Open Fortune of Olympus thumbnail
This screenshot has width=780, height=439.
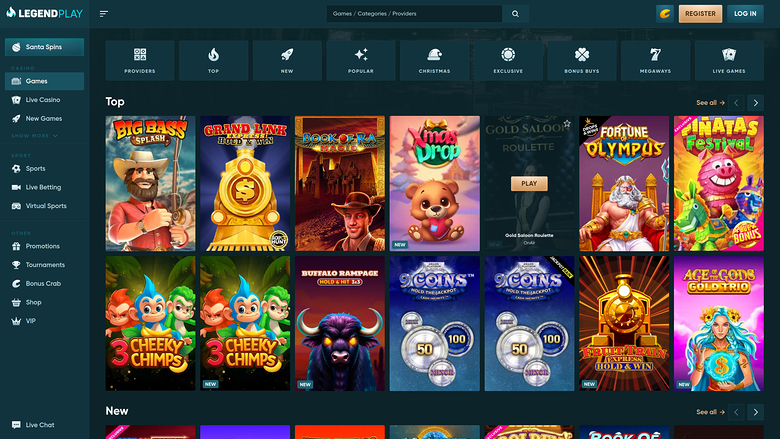click(624, 183)
